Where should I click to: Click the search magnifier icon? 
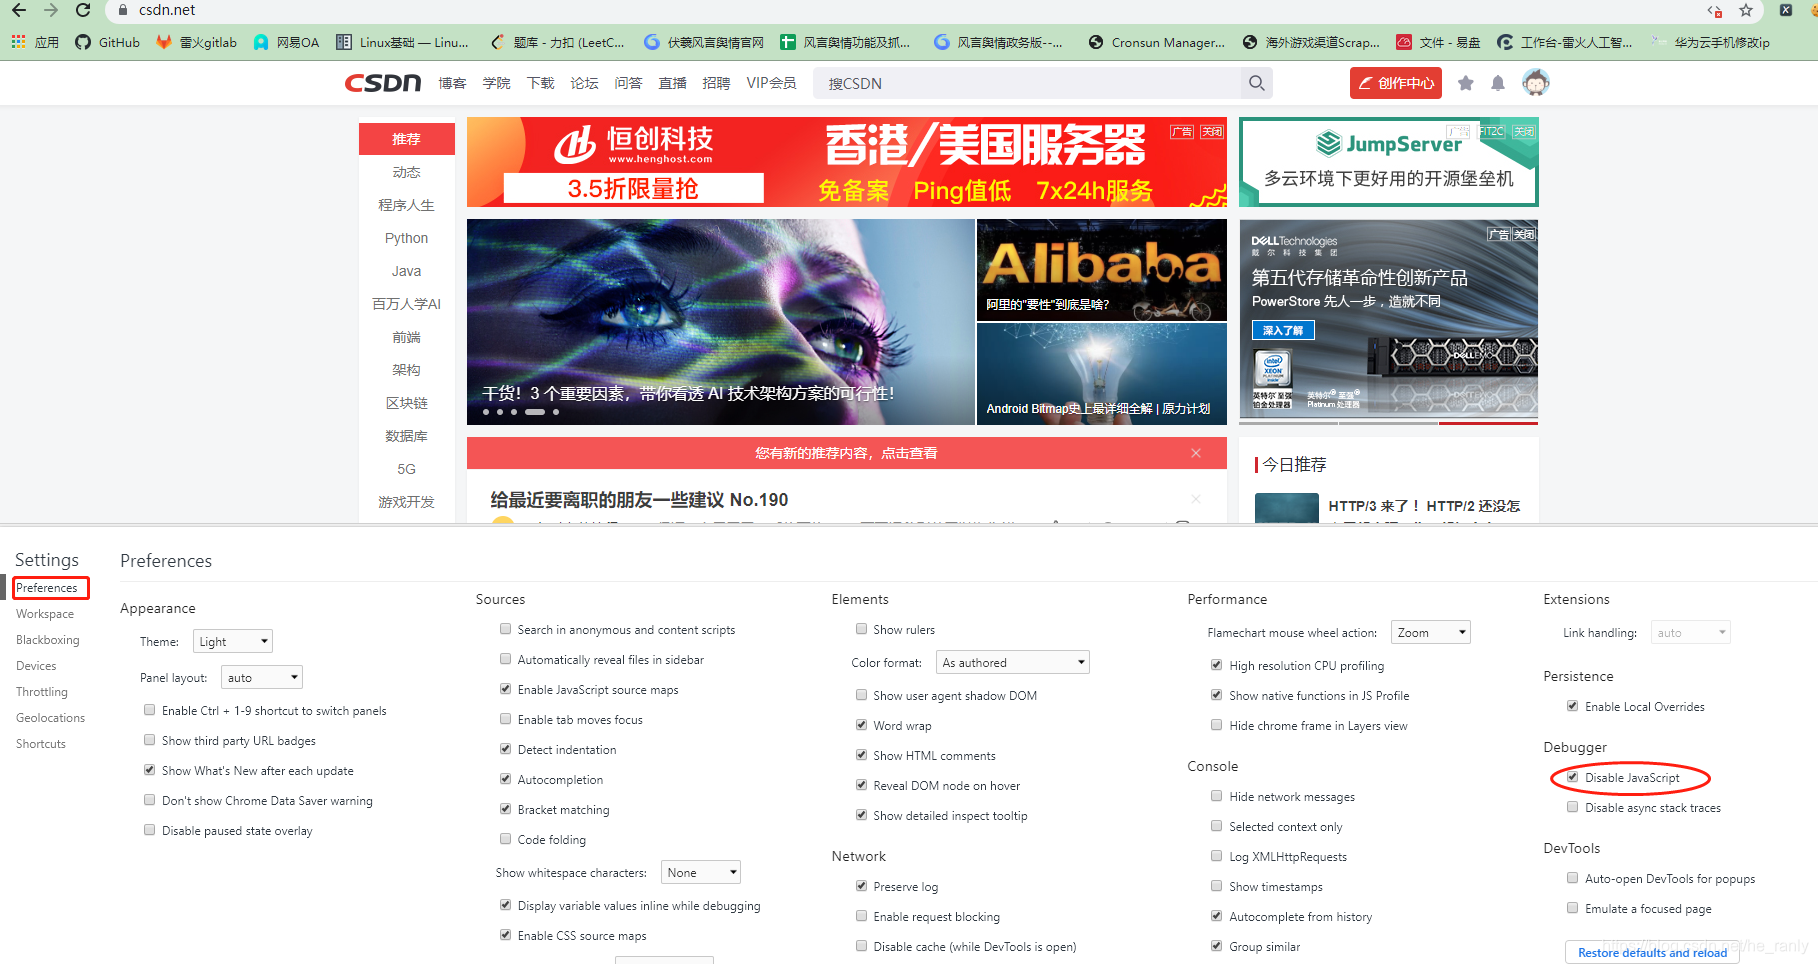point(1256,83)
